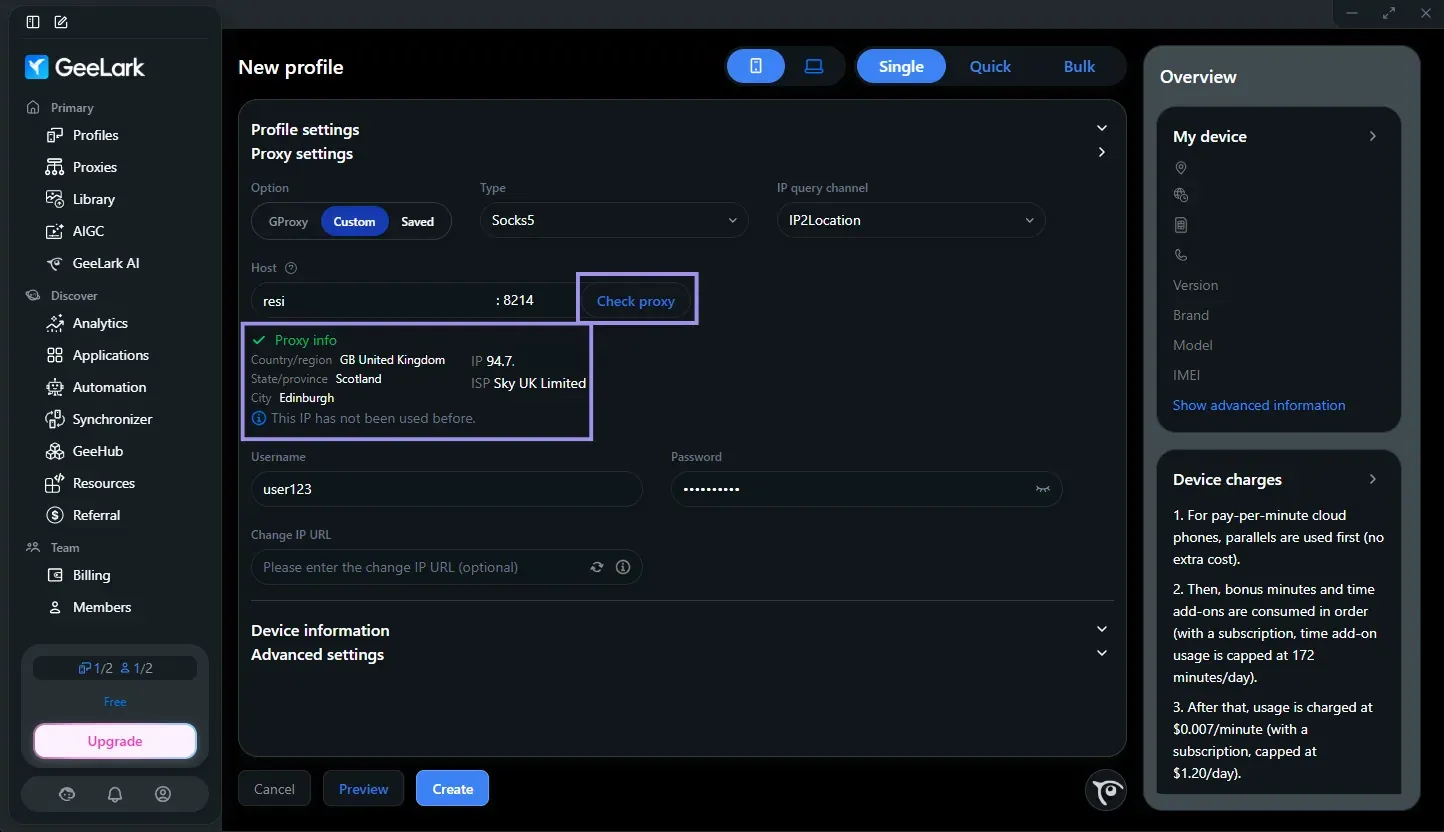This screenshot has width=1444, height=832.
Task: Open the notifications bell icon
Action: pyautogui.click(x=115, y=794)
